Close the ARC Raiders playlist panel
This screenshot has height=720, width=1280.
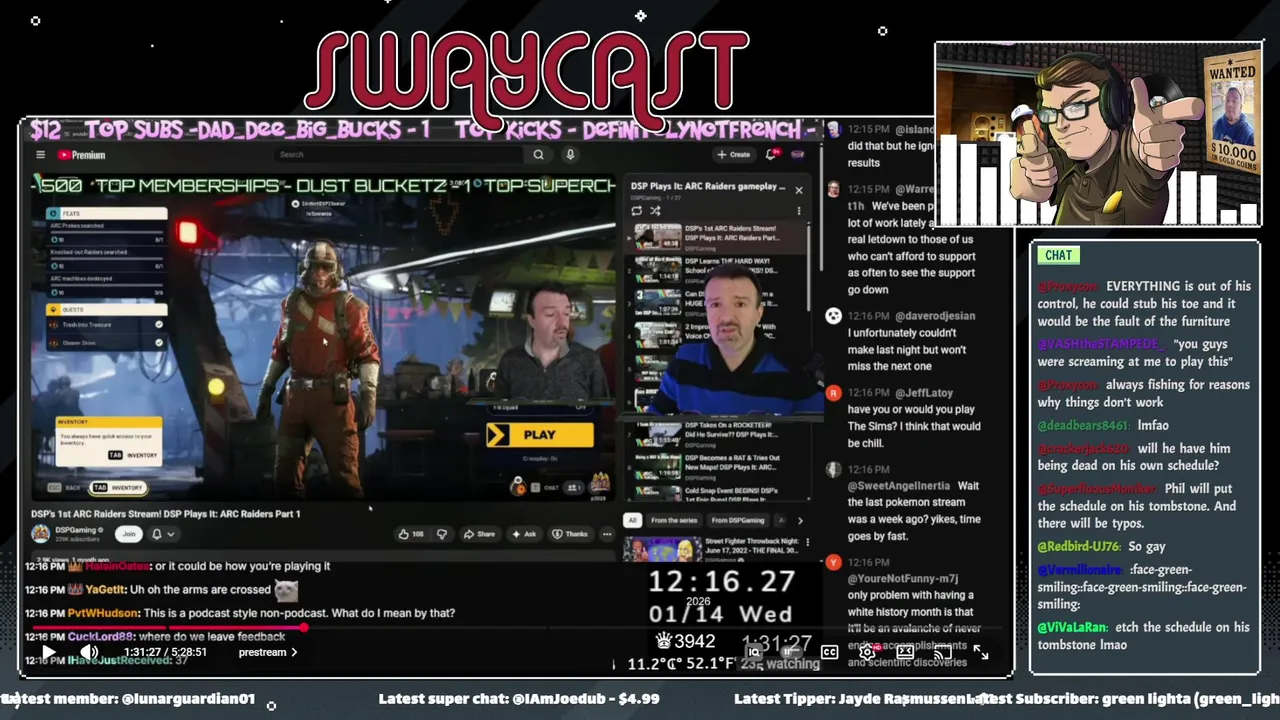pos(798,189)
